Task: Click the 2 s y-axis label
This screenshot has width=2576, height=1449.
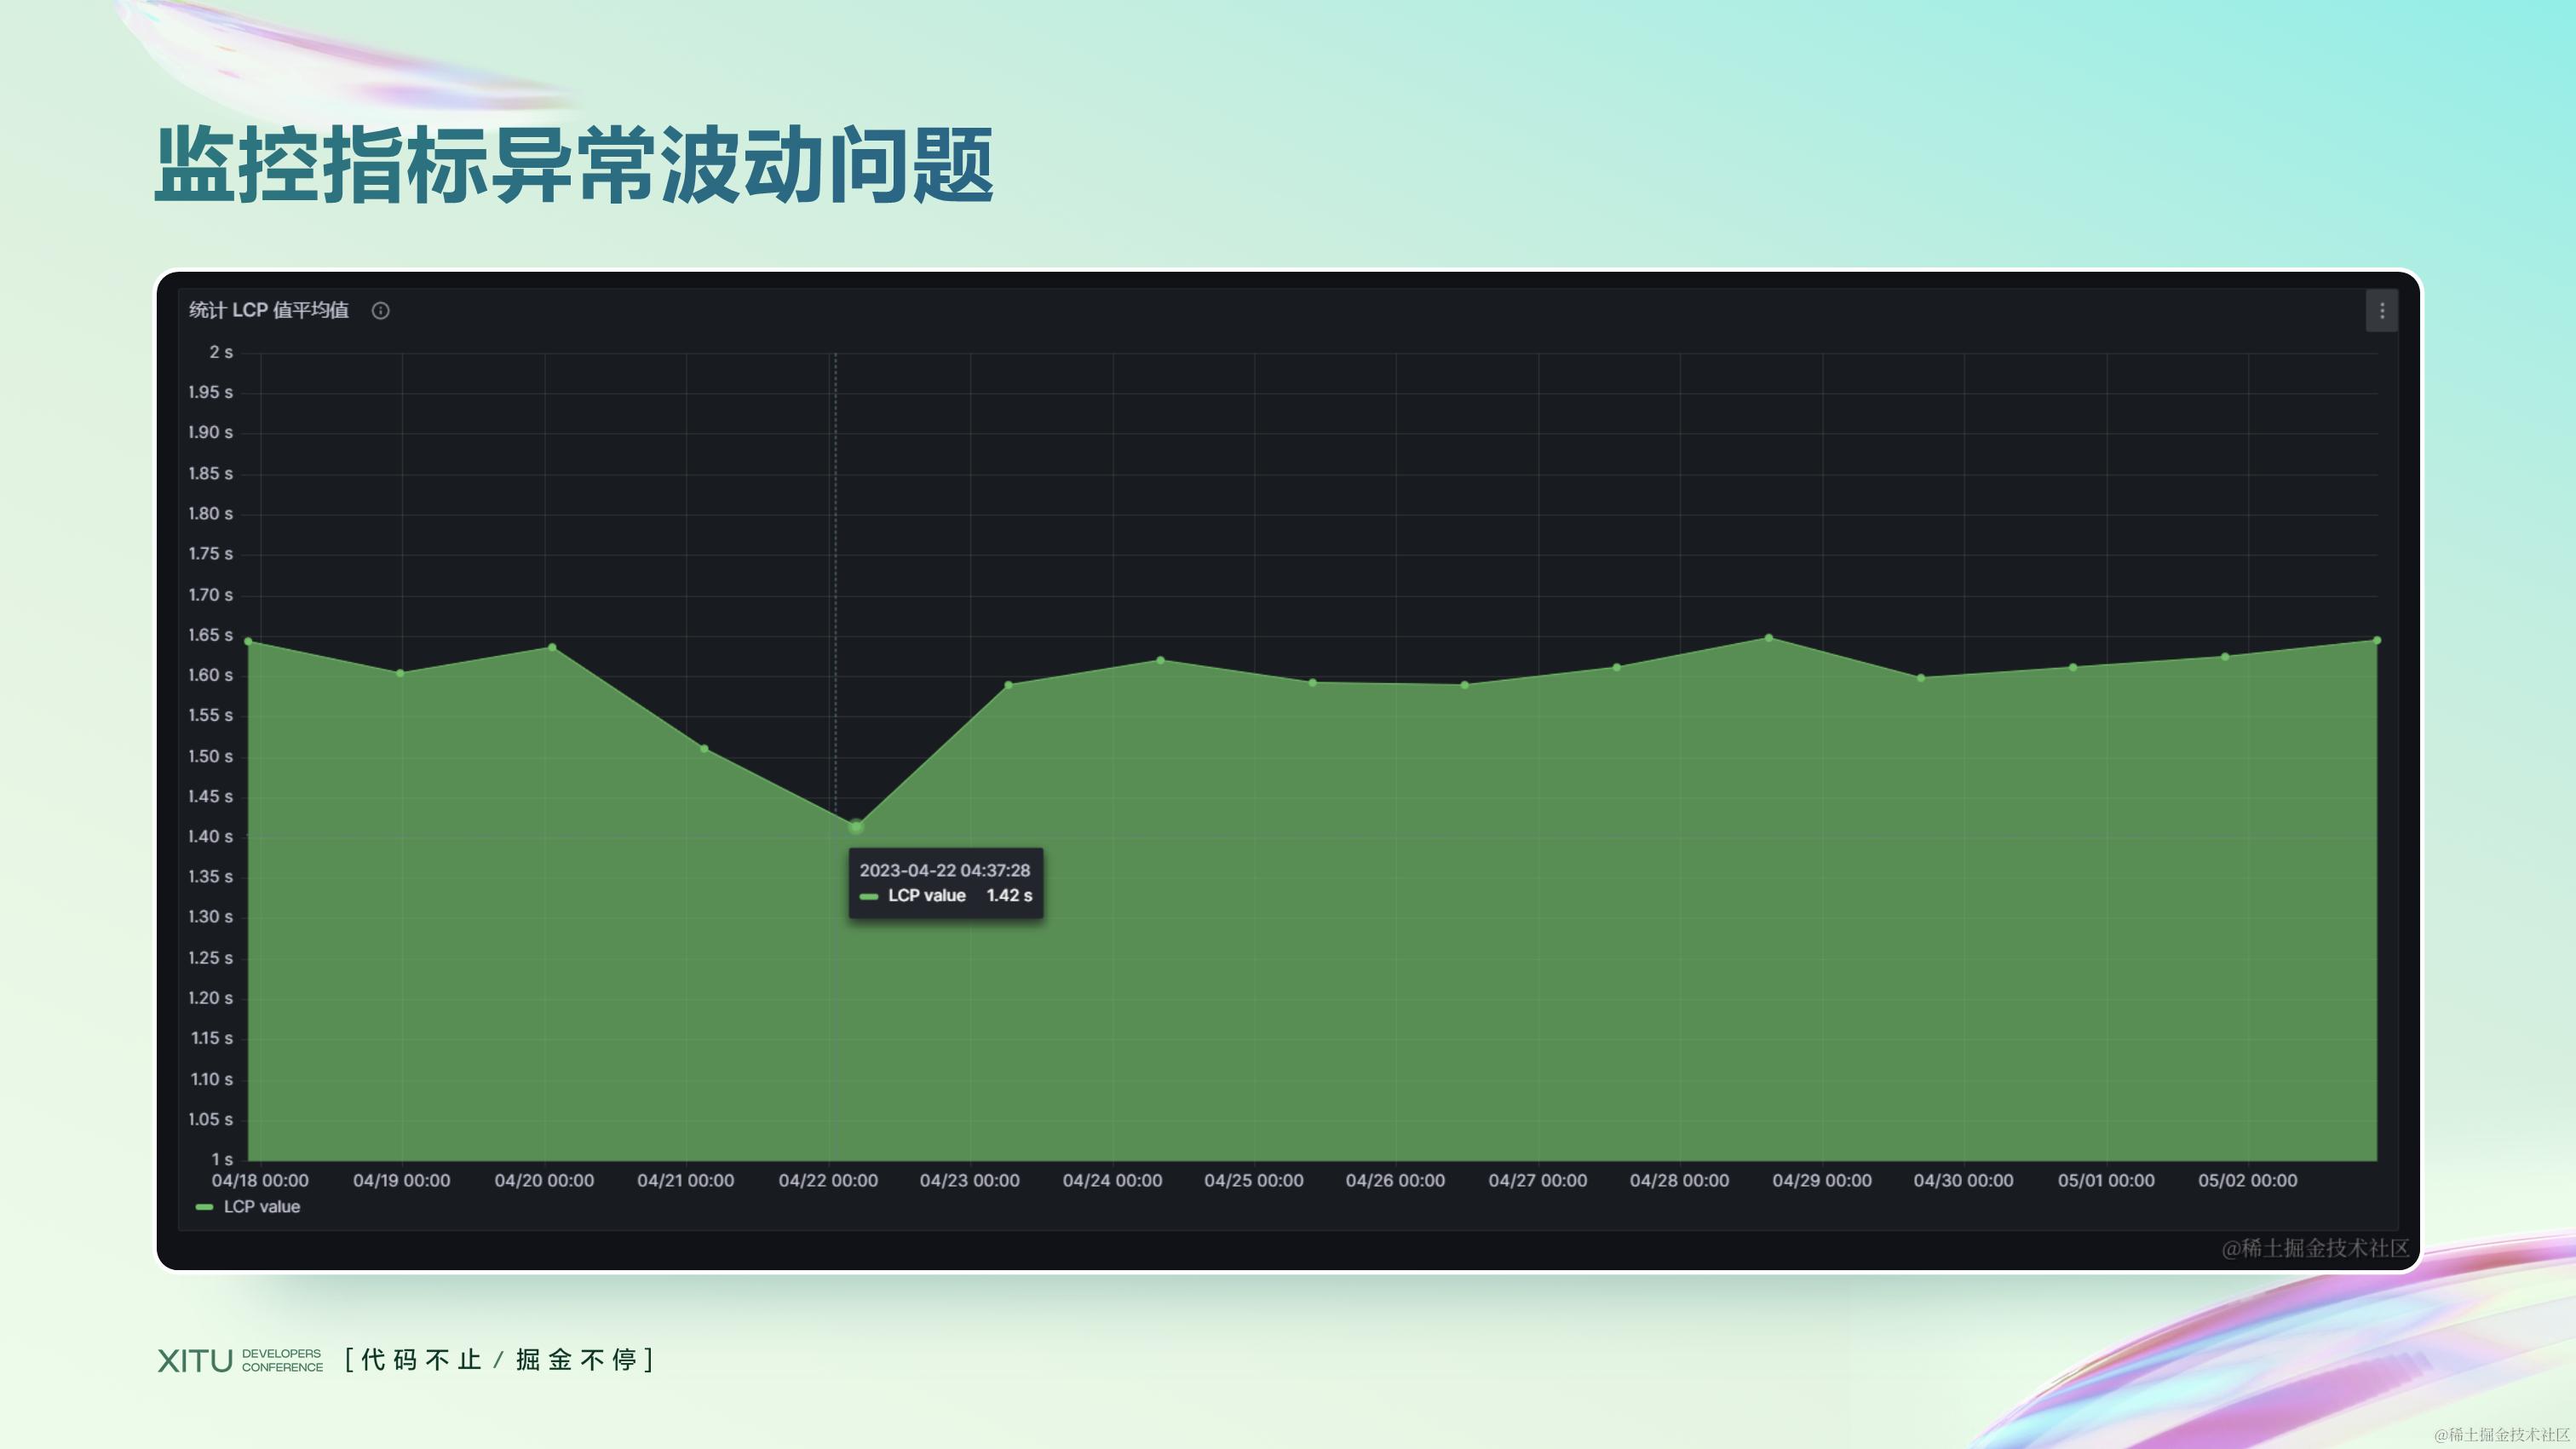Action: click(x=220, y=352)
